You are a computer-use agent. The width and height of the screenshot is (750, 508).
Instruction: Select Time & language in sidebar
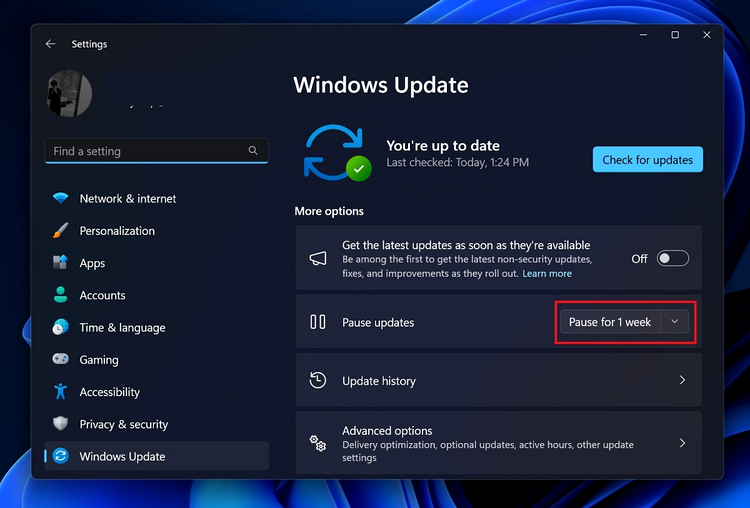156,327
